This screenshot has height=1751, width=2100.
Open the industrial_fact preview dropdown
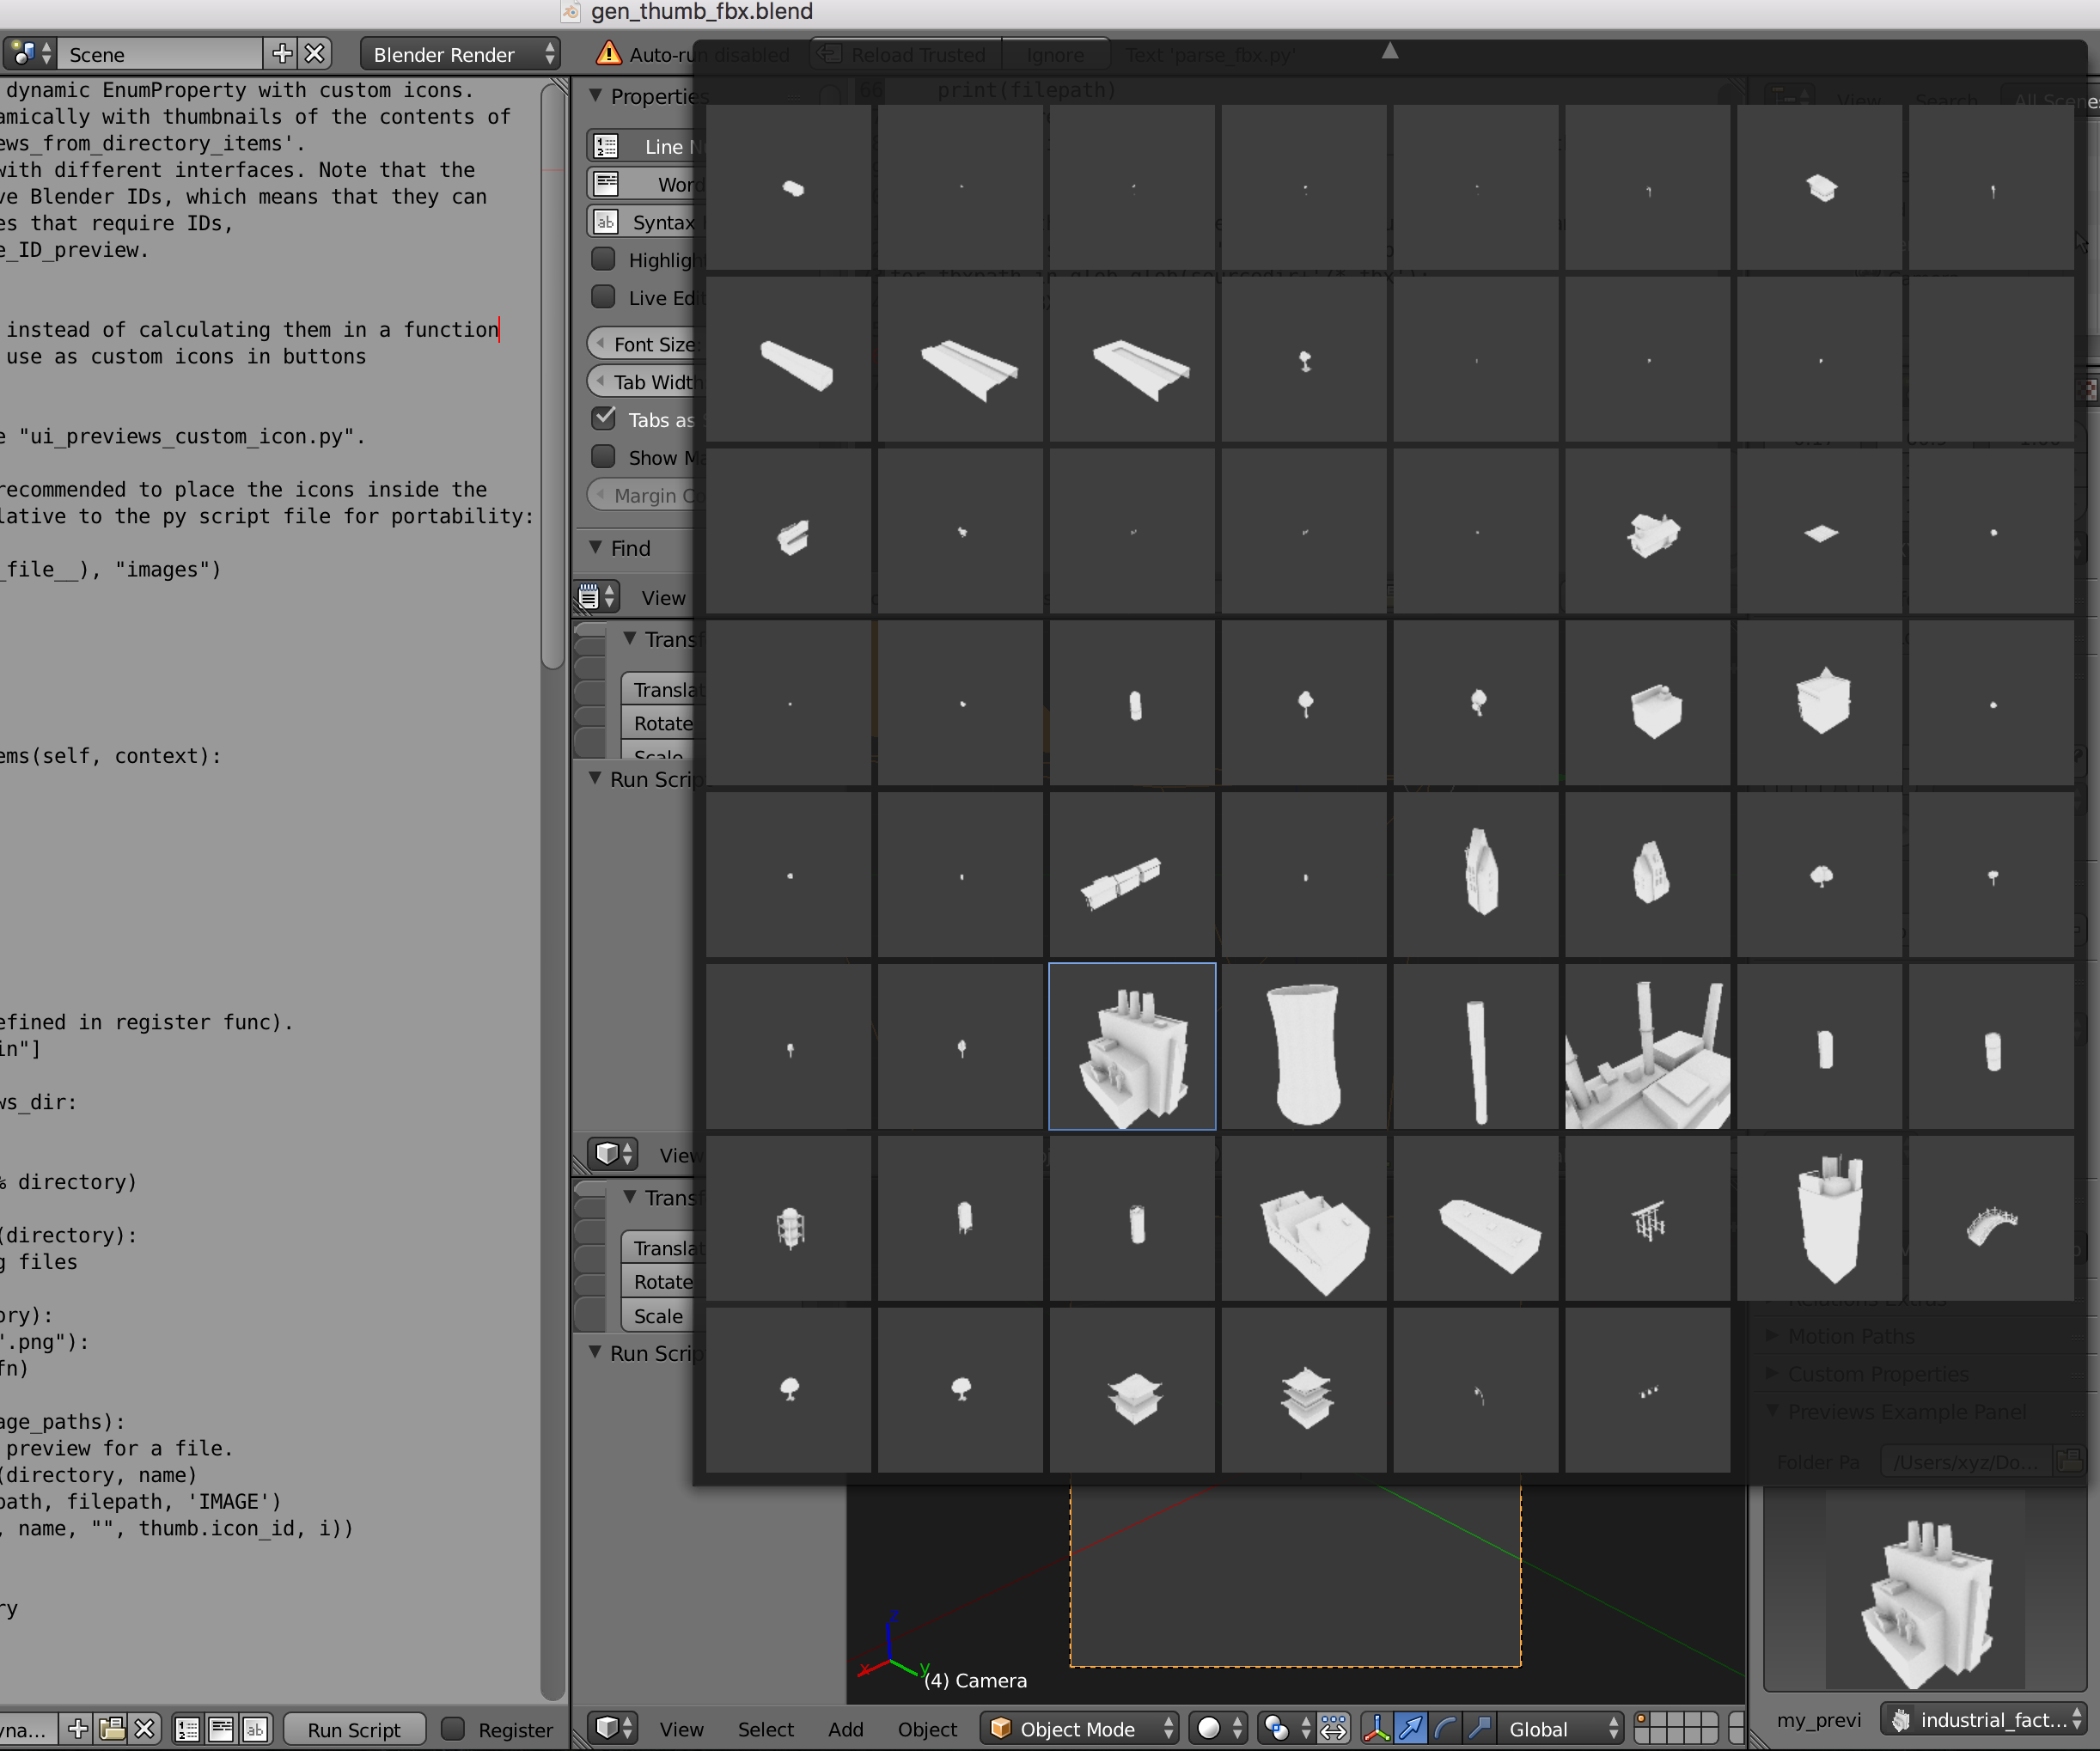click(1984, 1720)
